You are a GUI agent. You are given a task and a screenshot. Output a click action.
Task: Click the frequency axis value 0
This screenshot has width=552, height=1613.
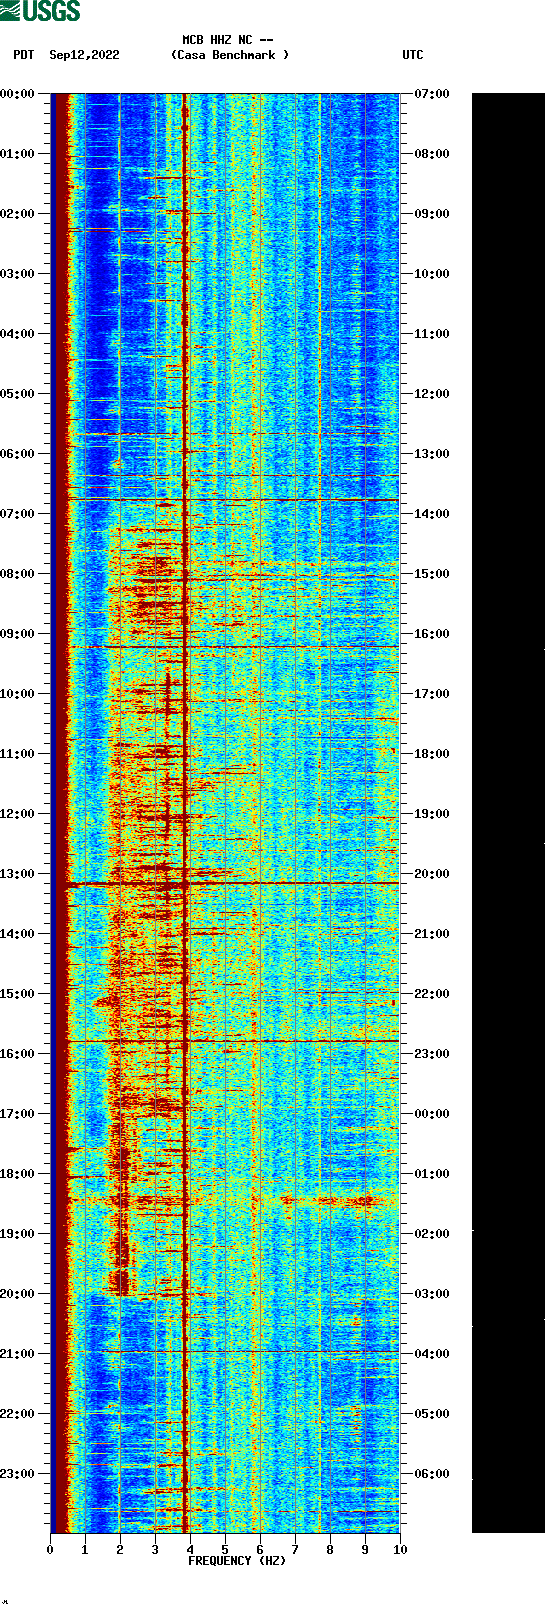[50, 1550]
